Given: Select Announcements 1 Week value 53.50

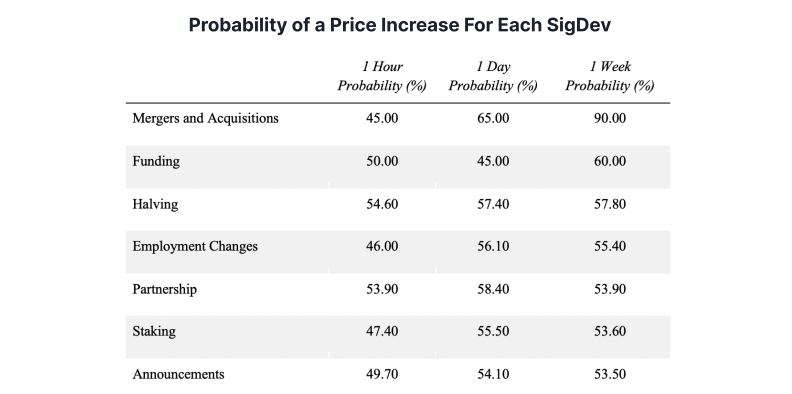Looking at the screenshot, I should (x=610, y=374).
